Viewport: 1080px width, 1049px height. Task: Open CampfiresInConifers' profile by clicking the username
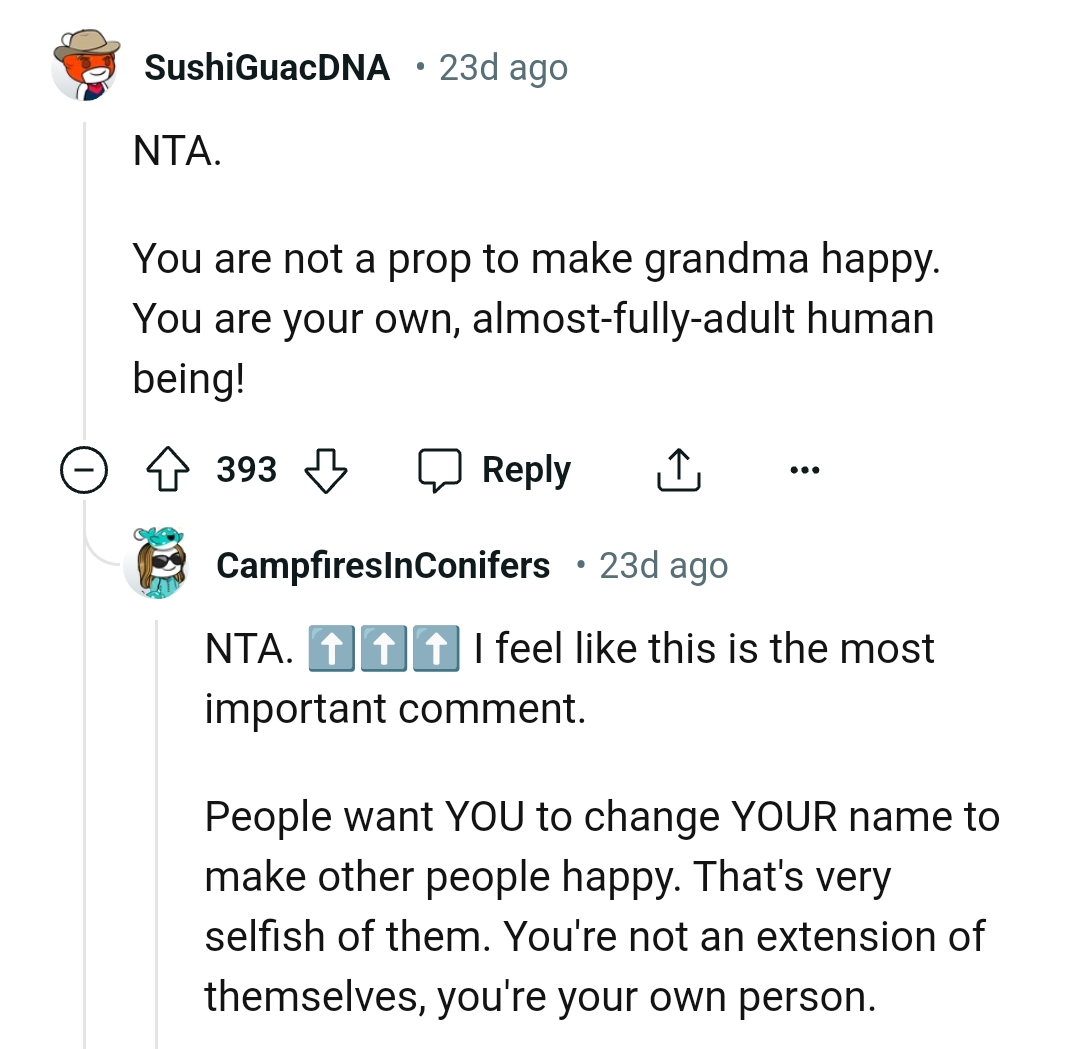click(382, 565)
